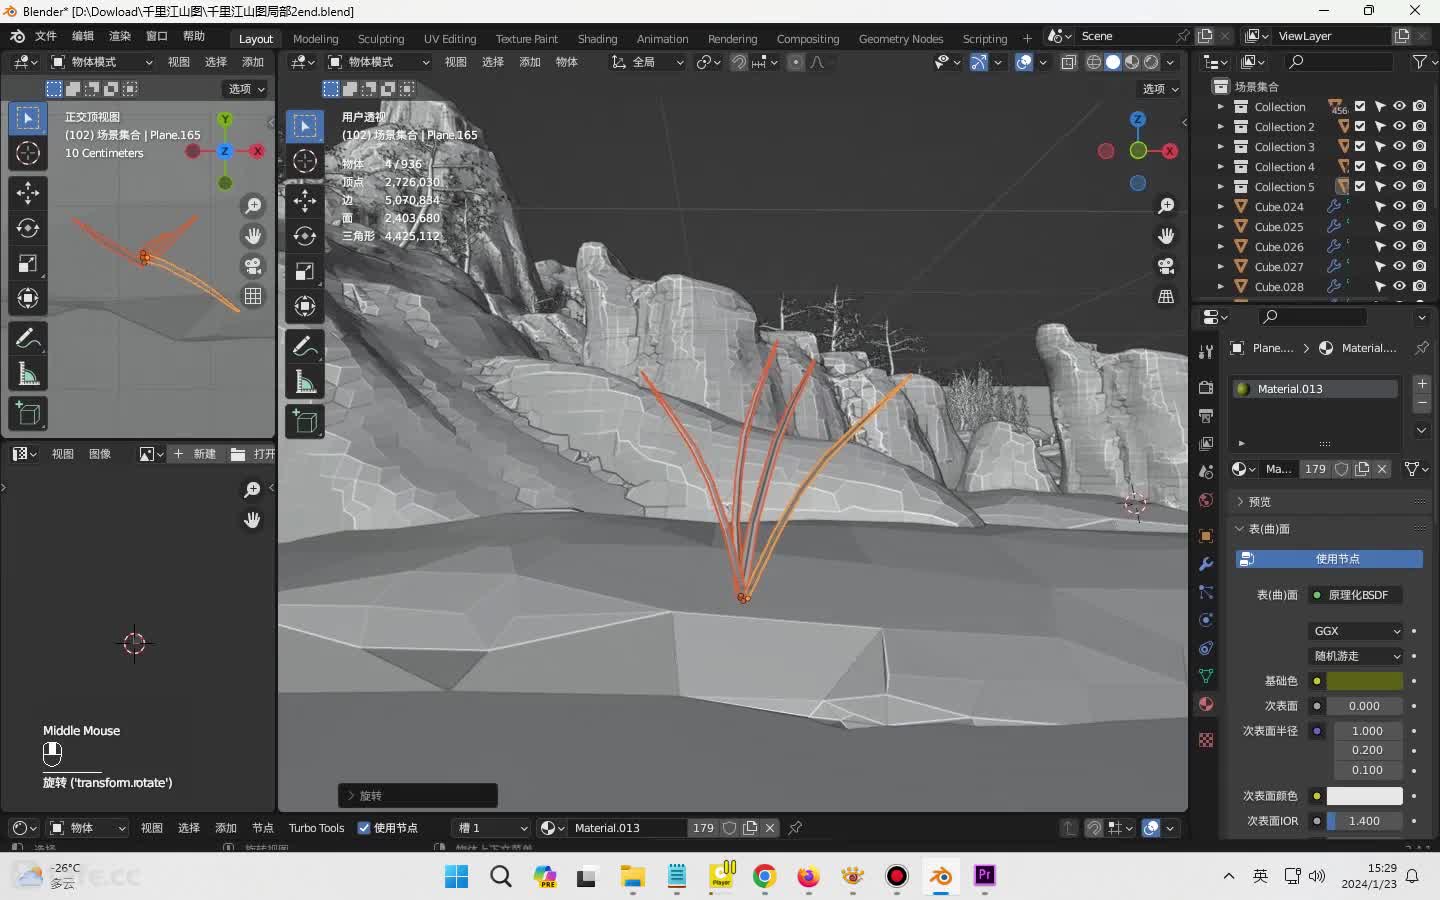This screenshot has height=900, width=1440.
Task: Click the 基础色 olive color swatch
Action: pyautogui.click(x=1364, y=681)
